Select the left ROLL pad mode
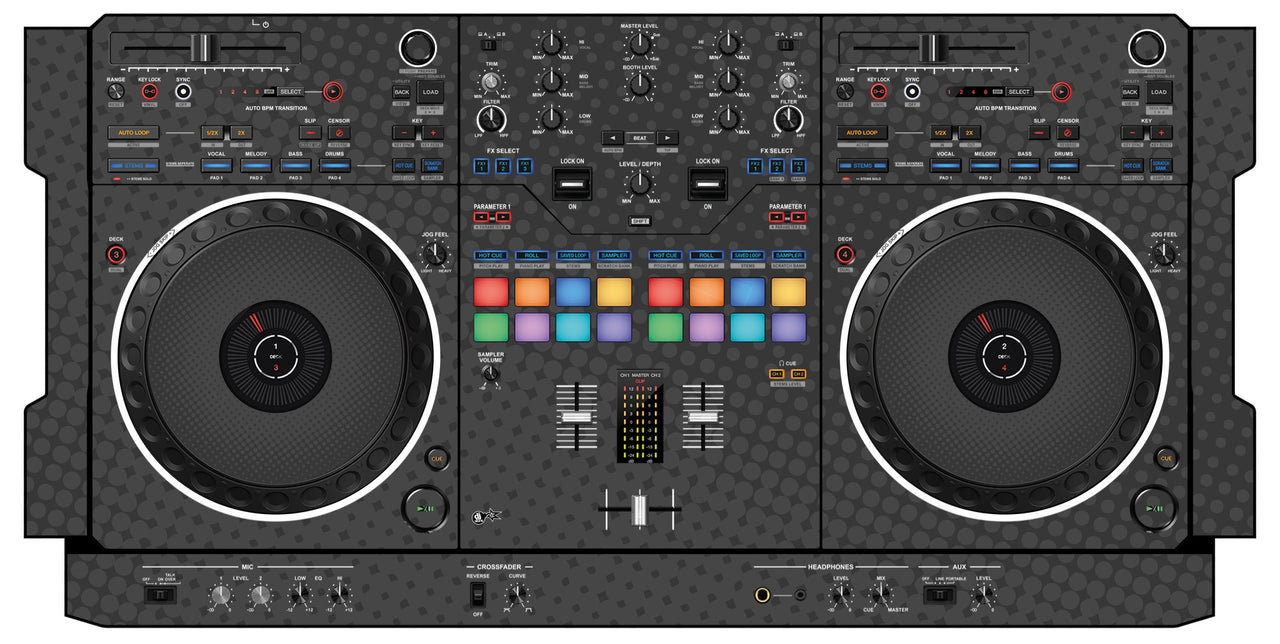 (531, 256)
